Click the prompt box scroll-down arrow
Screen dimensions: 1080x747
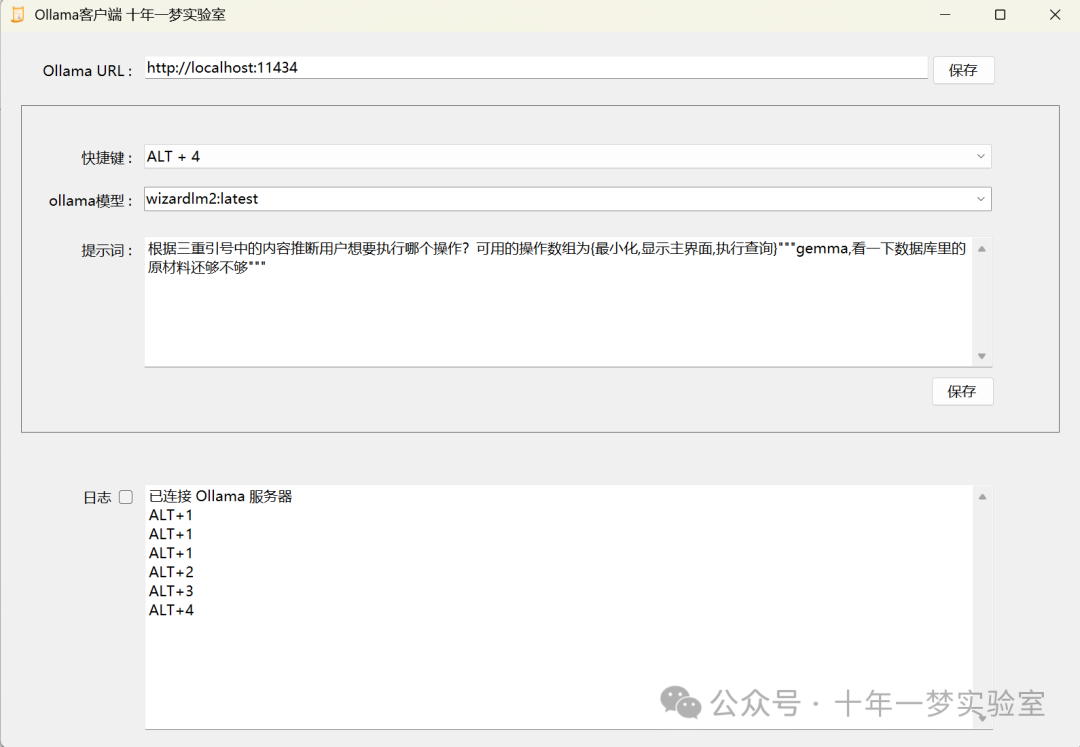(982, 356)
